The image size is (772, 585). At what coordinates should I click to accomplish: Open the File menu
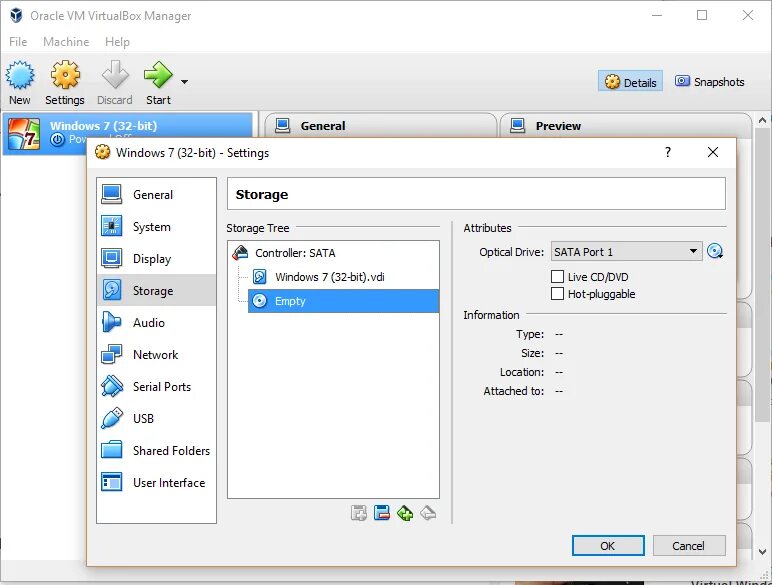coord(18,42)
